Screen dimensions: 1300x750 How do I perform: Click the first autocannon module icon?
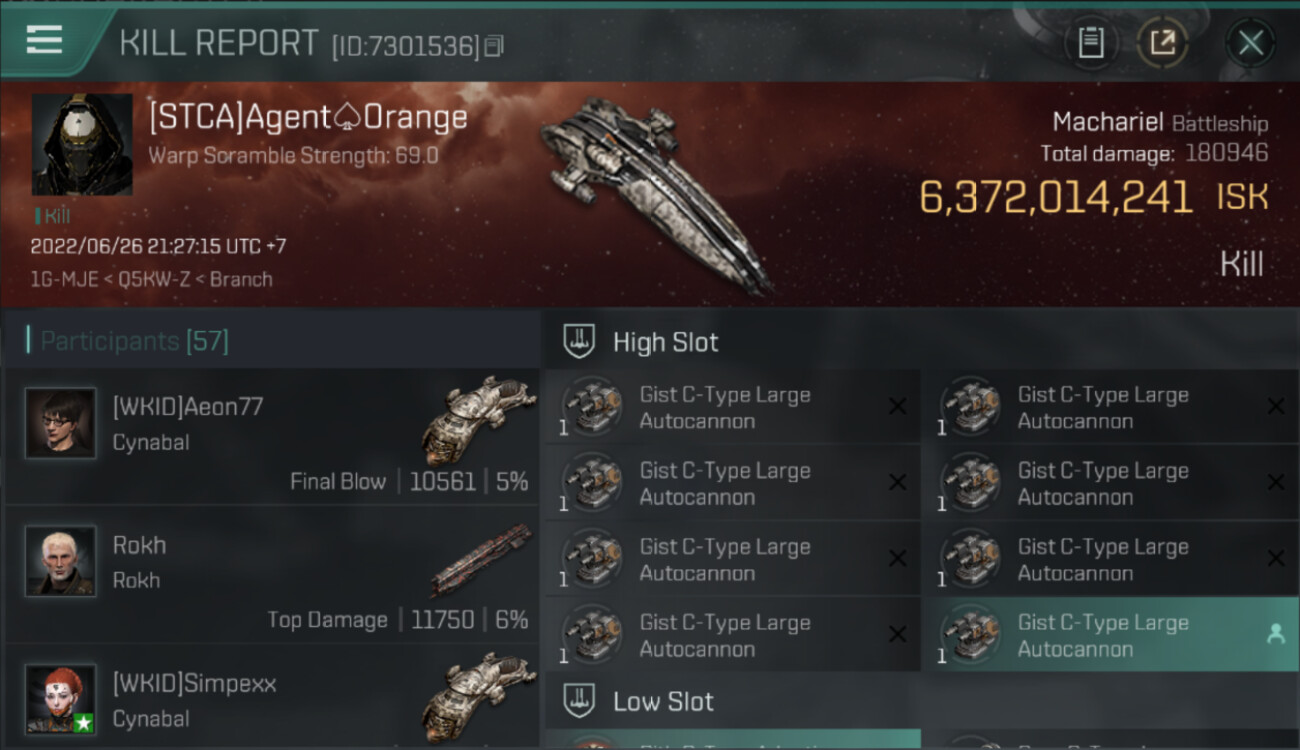point(592,406)
